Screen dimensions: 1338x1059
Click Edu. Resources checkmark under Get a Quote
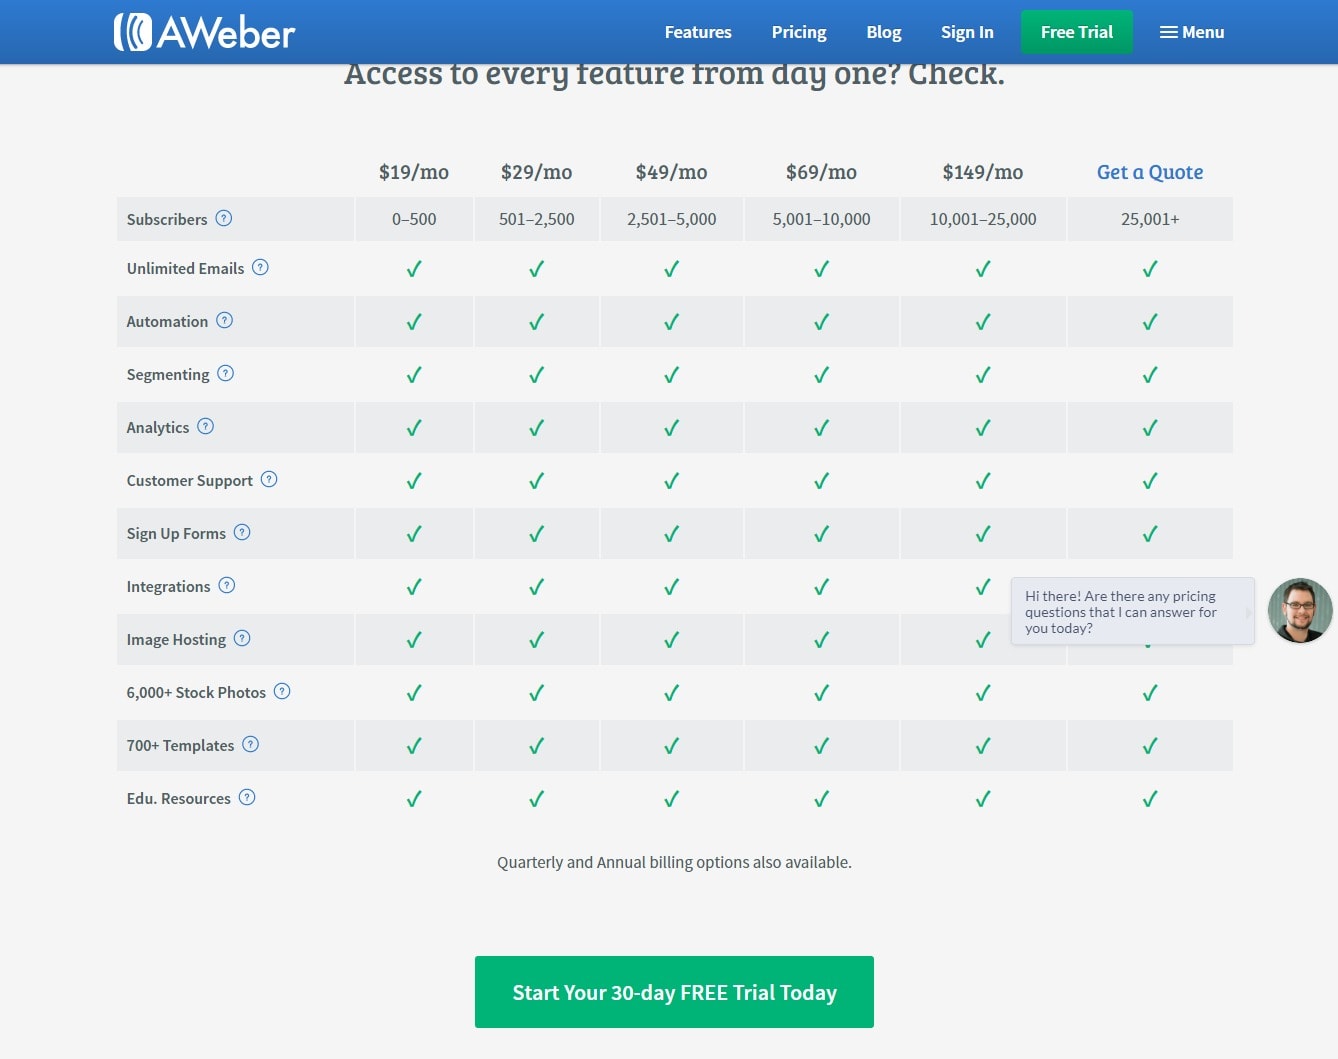pyautogui.click(x=1150, y=799)
